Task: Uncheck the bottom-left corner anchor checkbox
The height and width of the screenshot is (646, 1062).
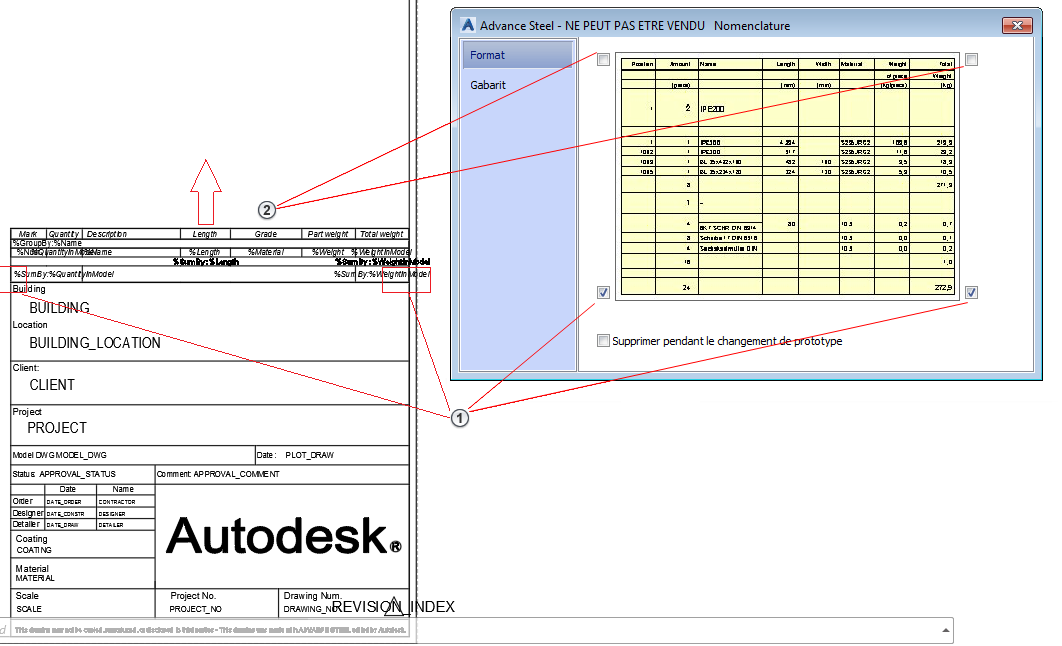Action: 603,293
